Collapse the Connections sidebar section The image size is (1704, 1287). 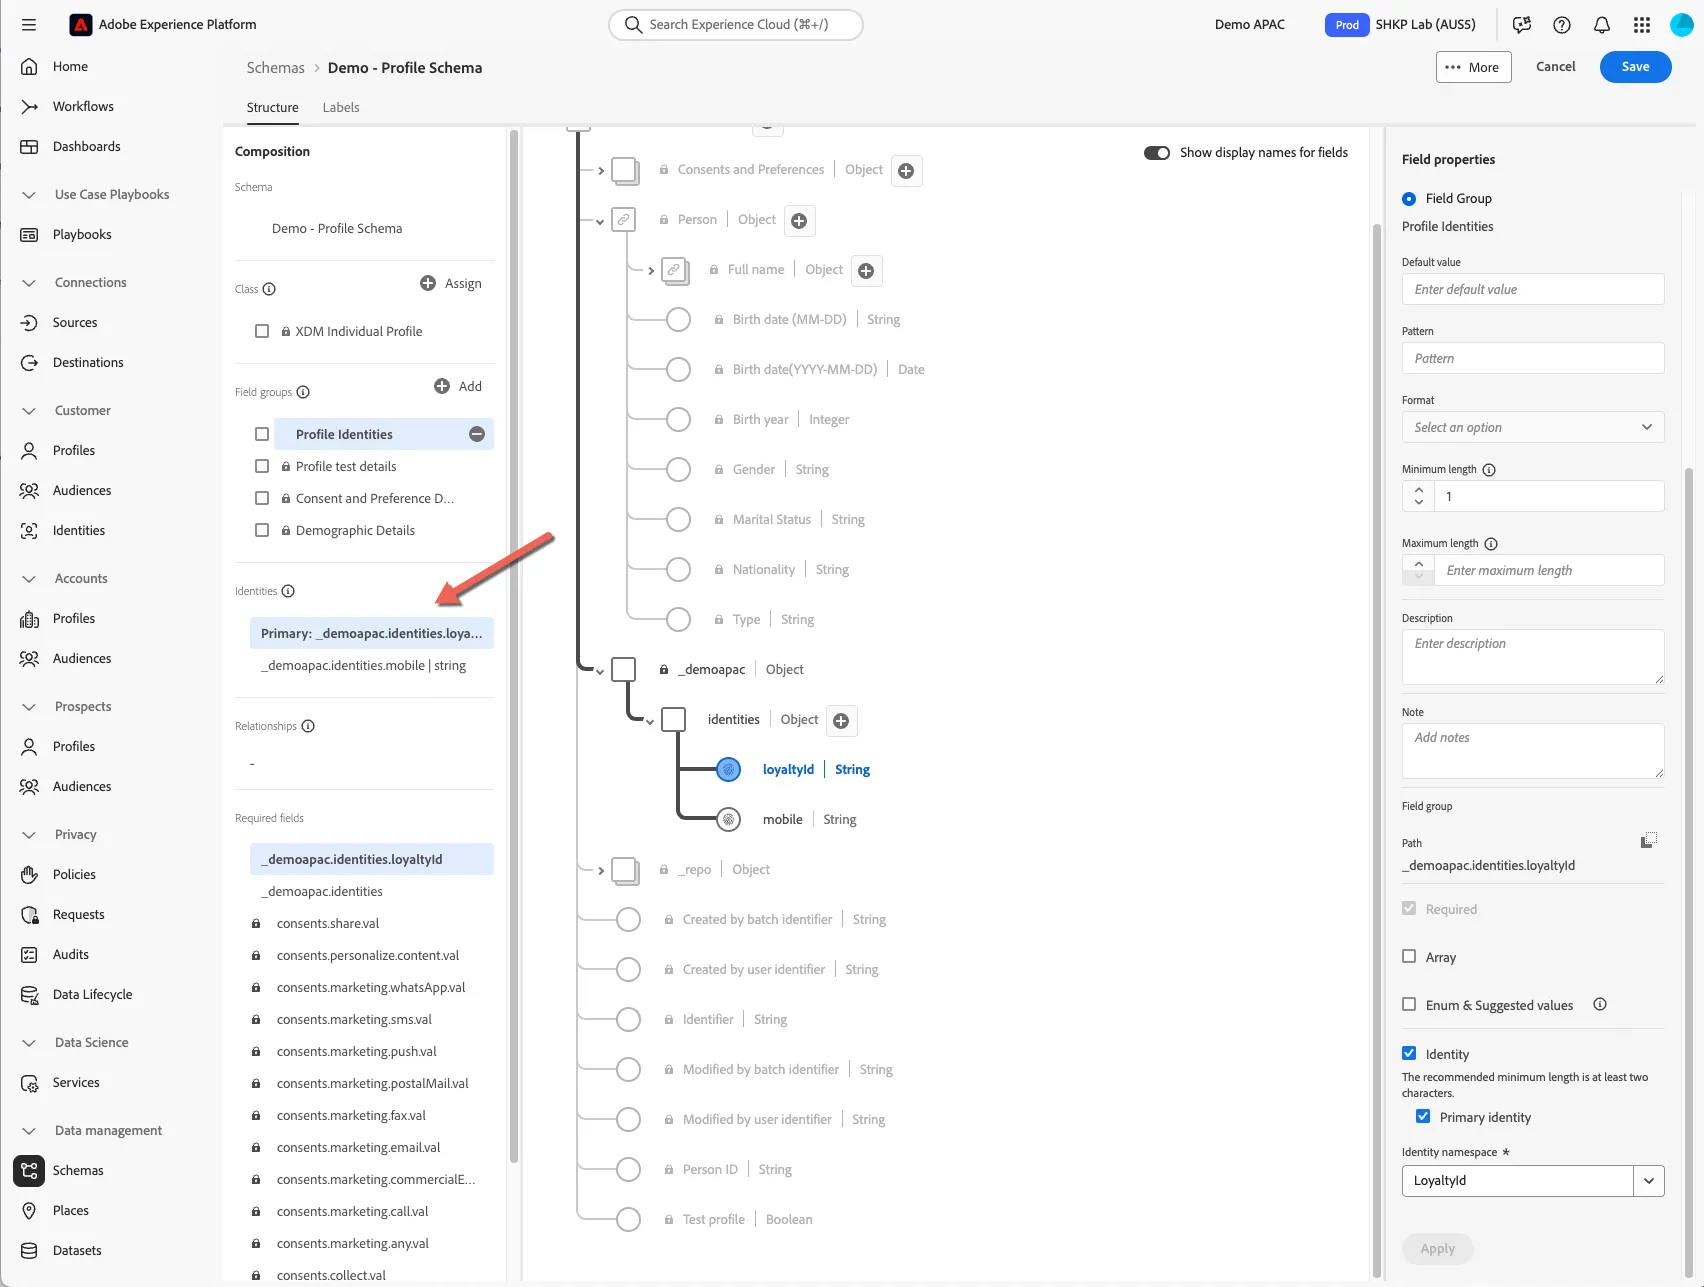point(29,283)
